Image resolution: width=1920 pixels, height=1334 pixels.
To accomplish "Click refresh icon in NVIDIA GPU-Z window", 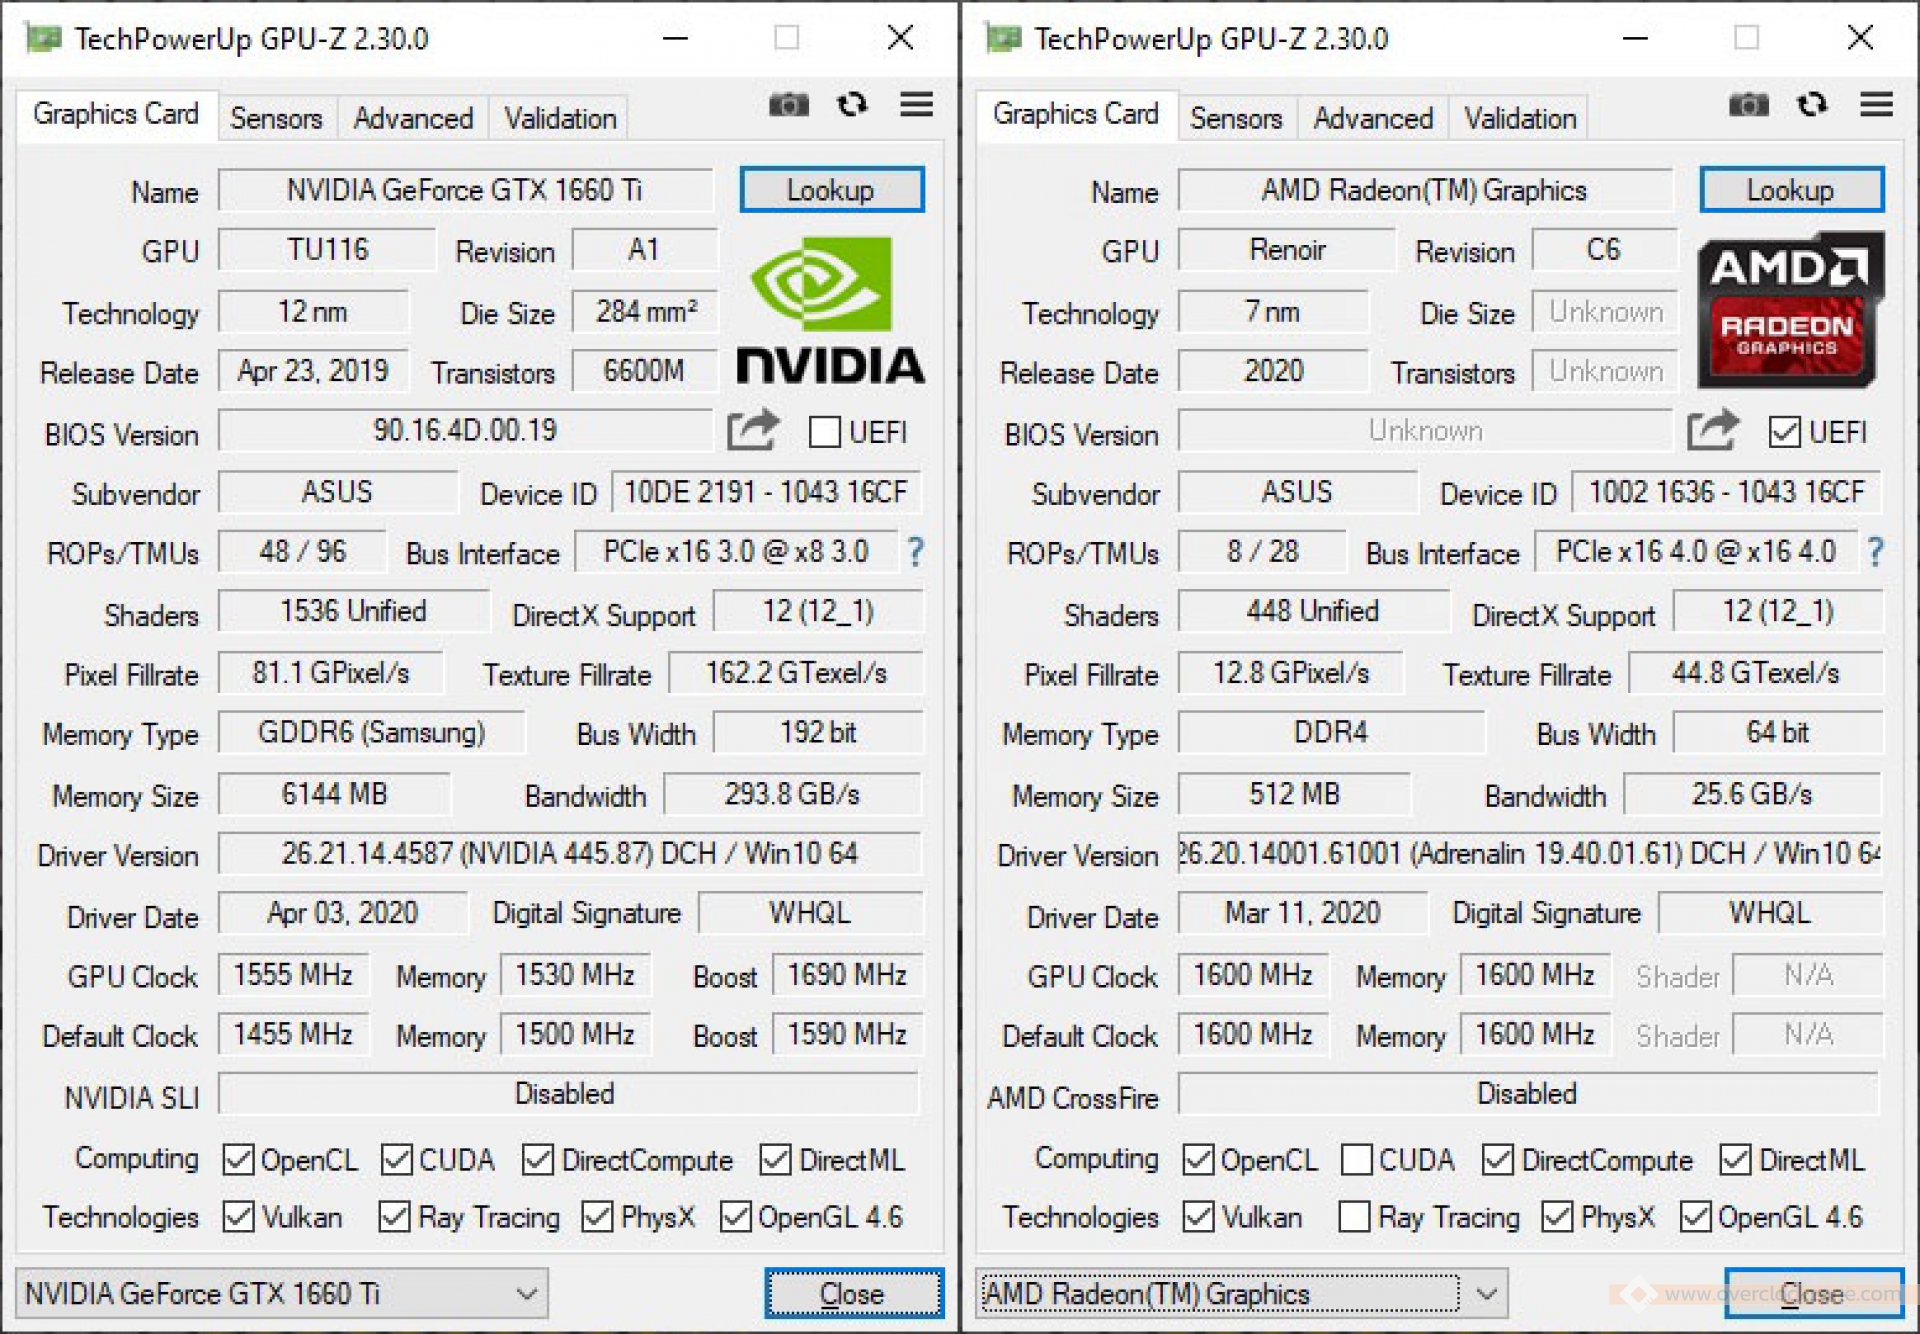I will pos(852,105).
